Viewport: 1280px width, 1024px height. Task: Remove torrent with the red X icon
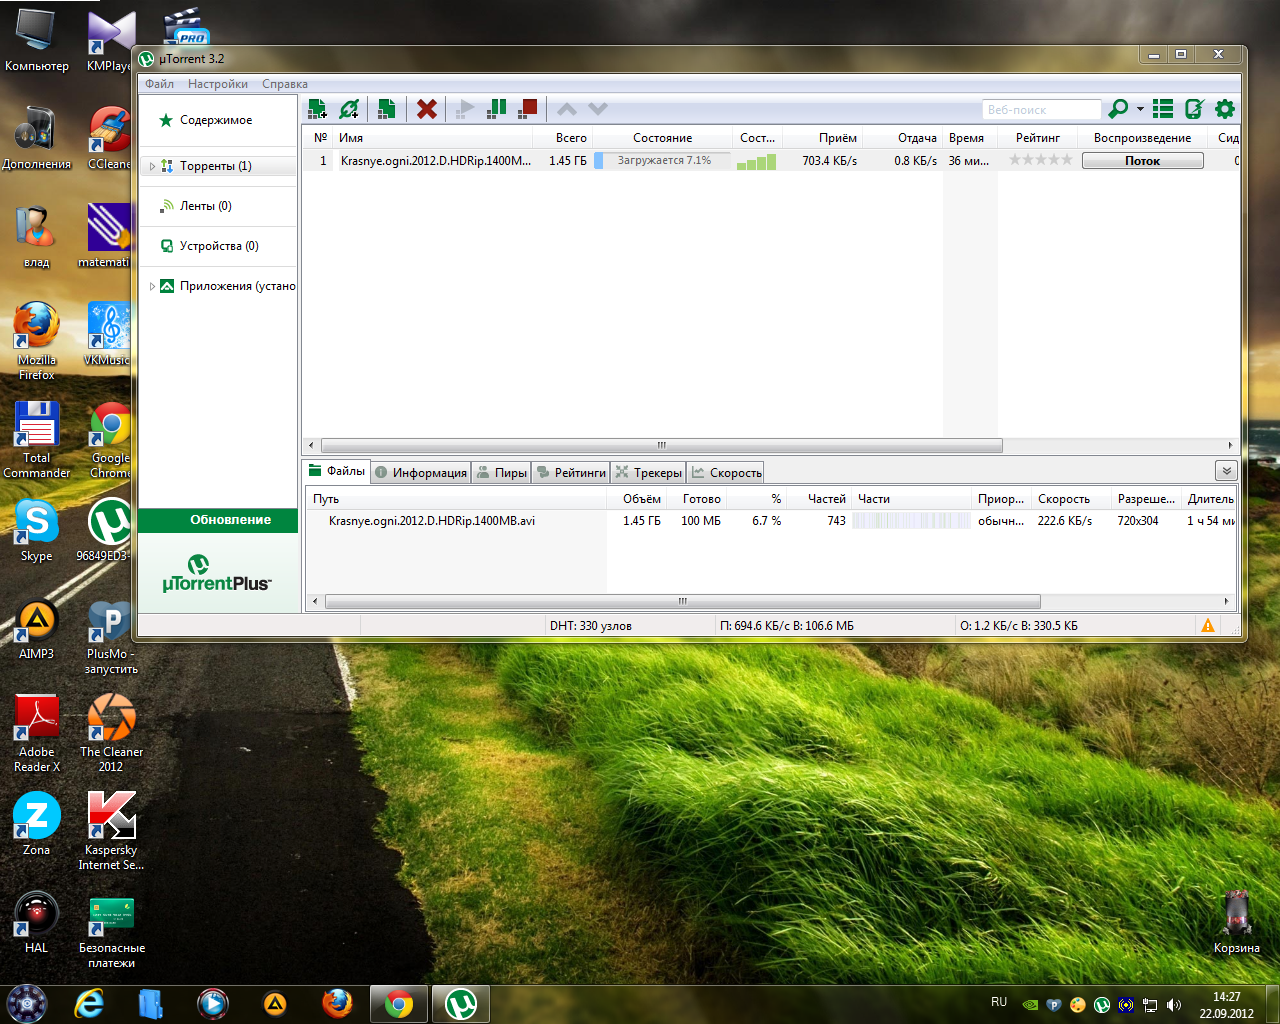pyautogui.click(x=427, y=109)
